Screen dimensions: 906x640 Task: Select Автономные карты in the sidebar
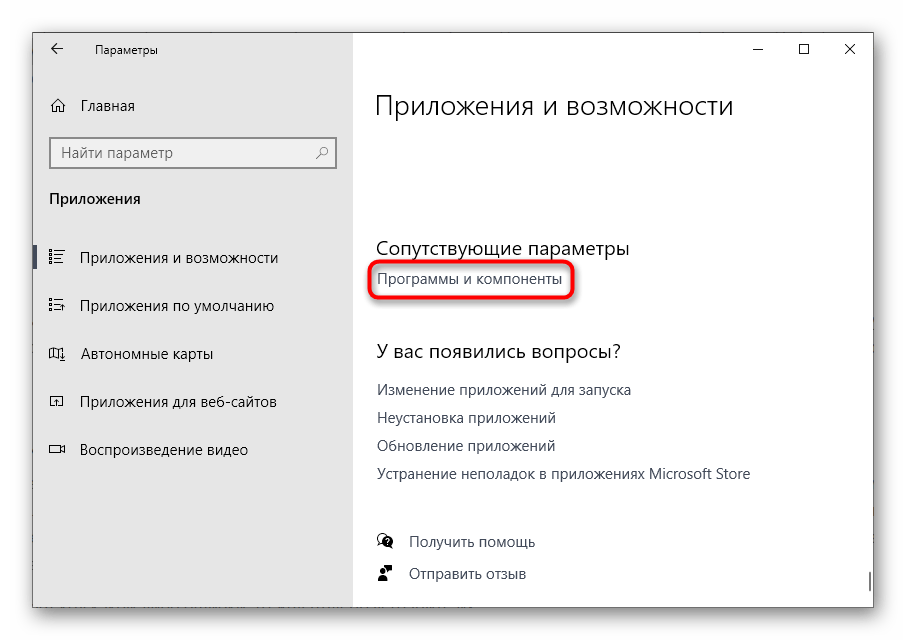tap(146, 353)
